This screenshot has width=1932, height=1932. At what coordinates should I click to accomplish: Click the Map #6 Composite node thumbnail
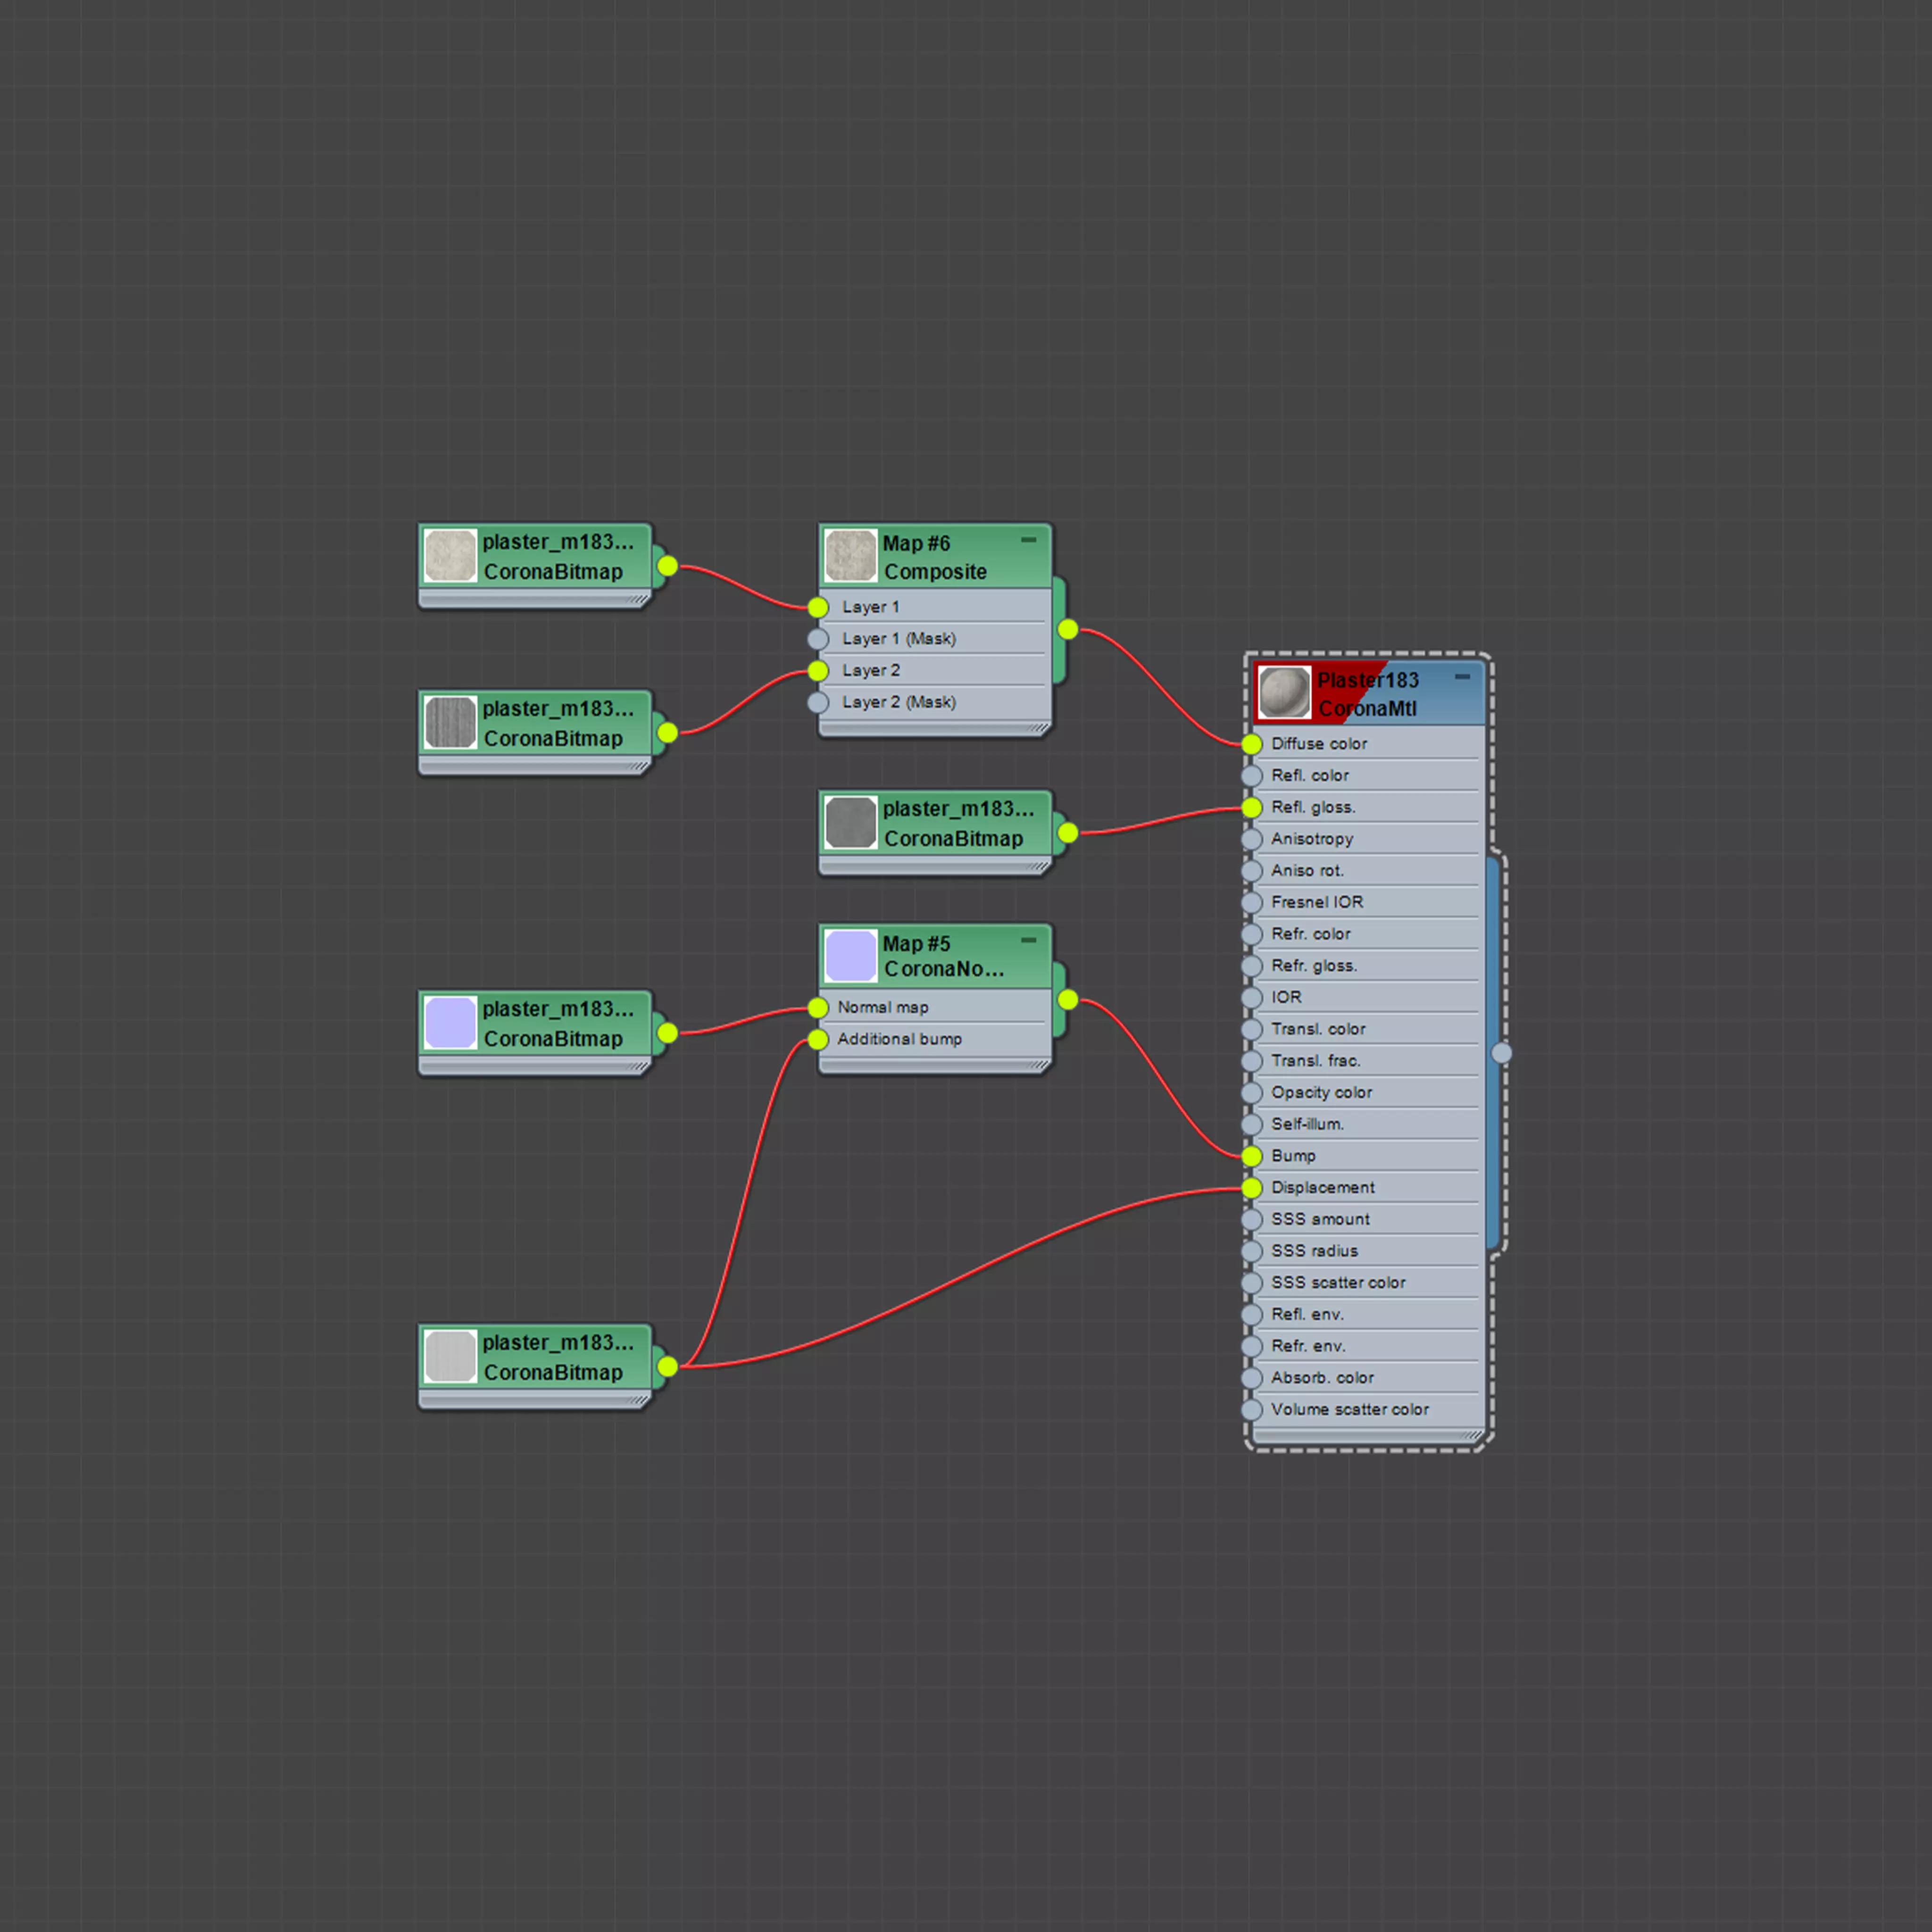click(850, 556)
